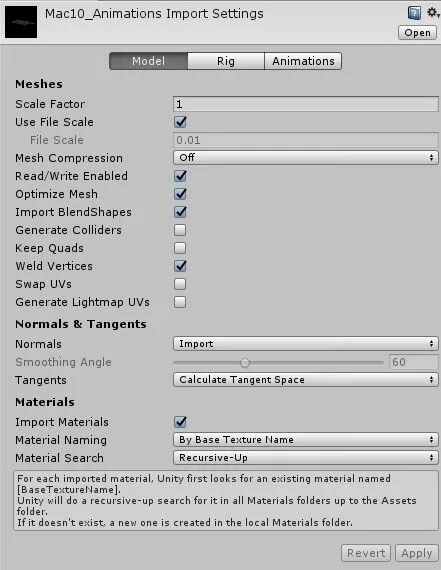This screenshot has height=570, width=441.
Task: Open the Material Search dropdown
Action: coord(306,457)
